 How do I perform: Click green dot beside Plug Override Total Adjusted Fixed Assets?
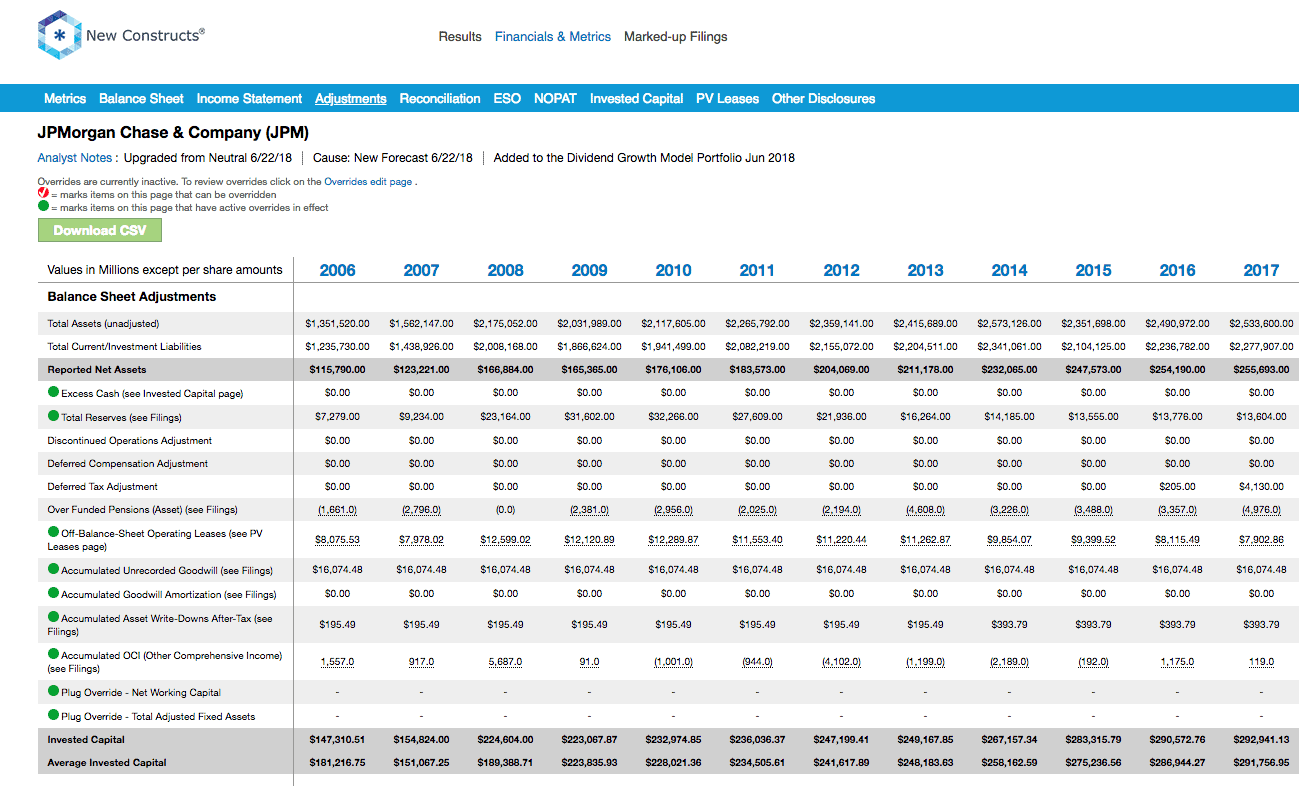[54, 715]
